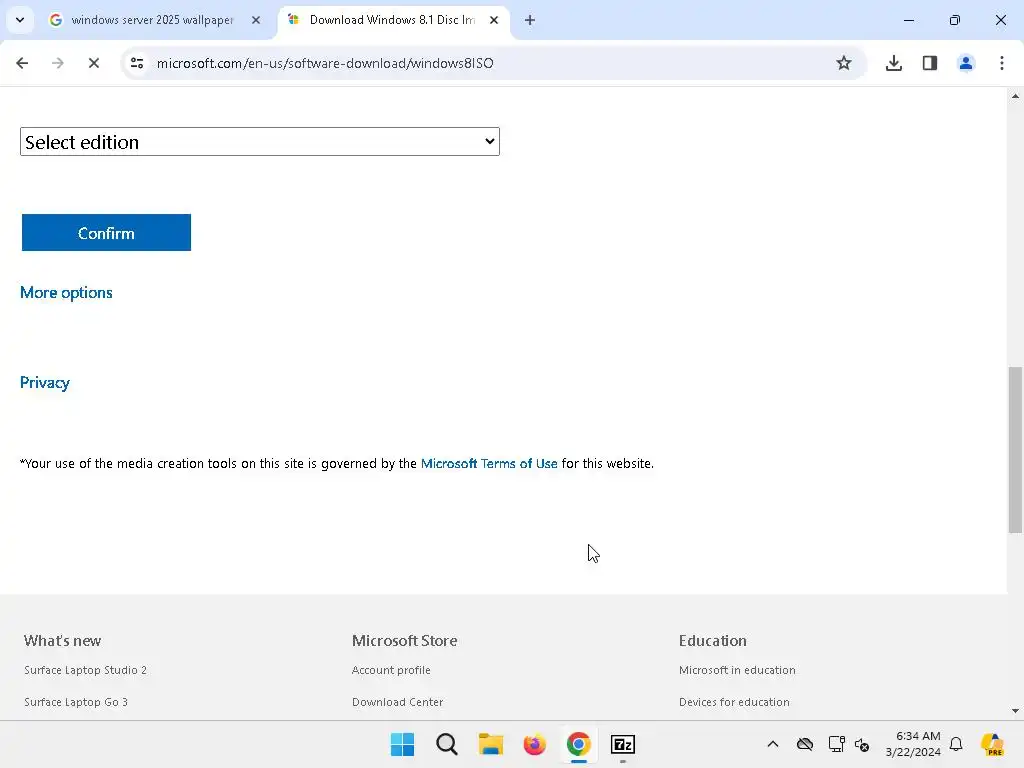Open the Chrome three-dot menu
This screenshot has width=1024, height=768.
1001,63
